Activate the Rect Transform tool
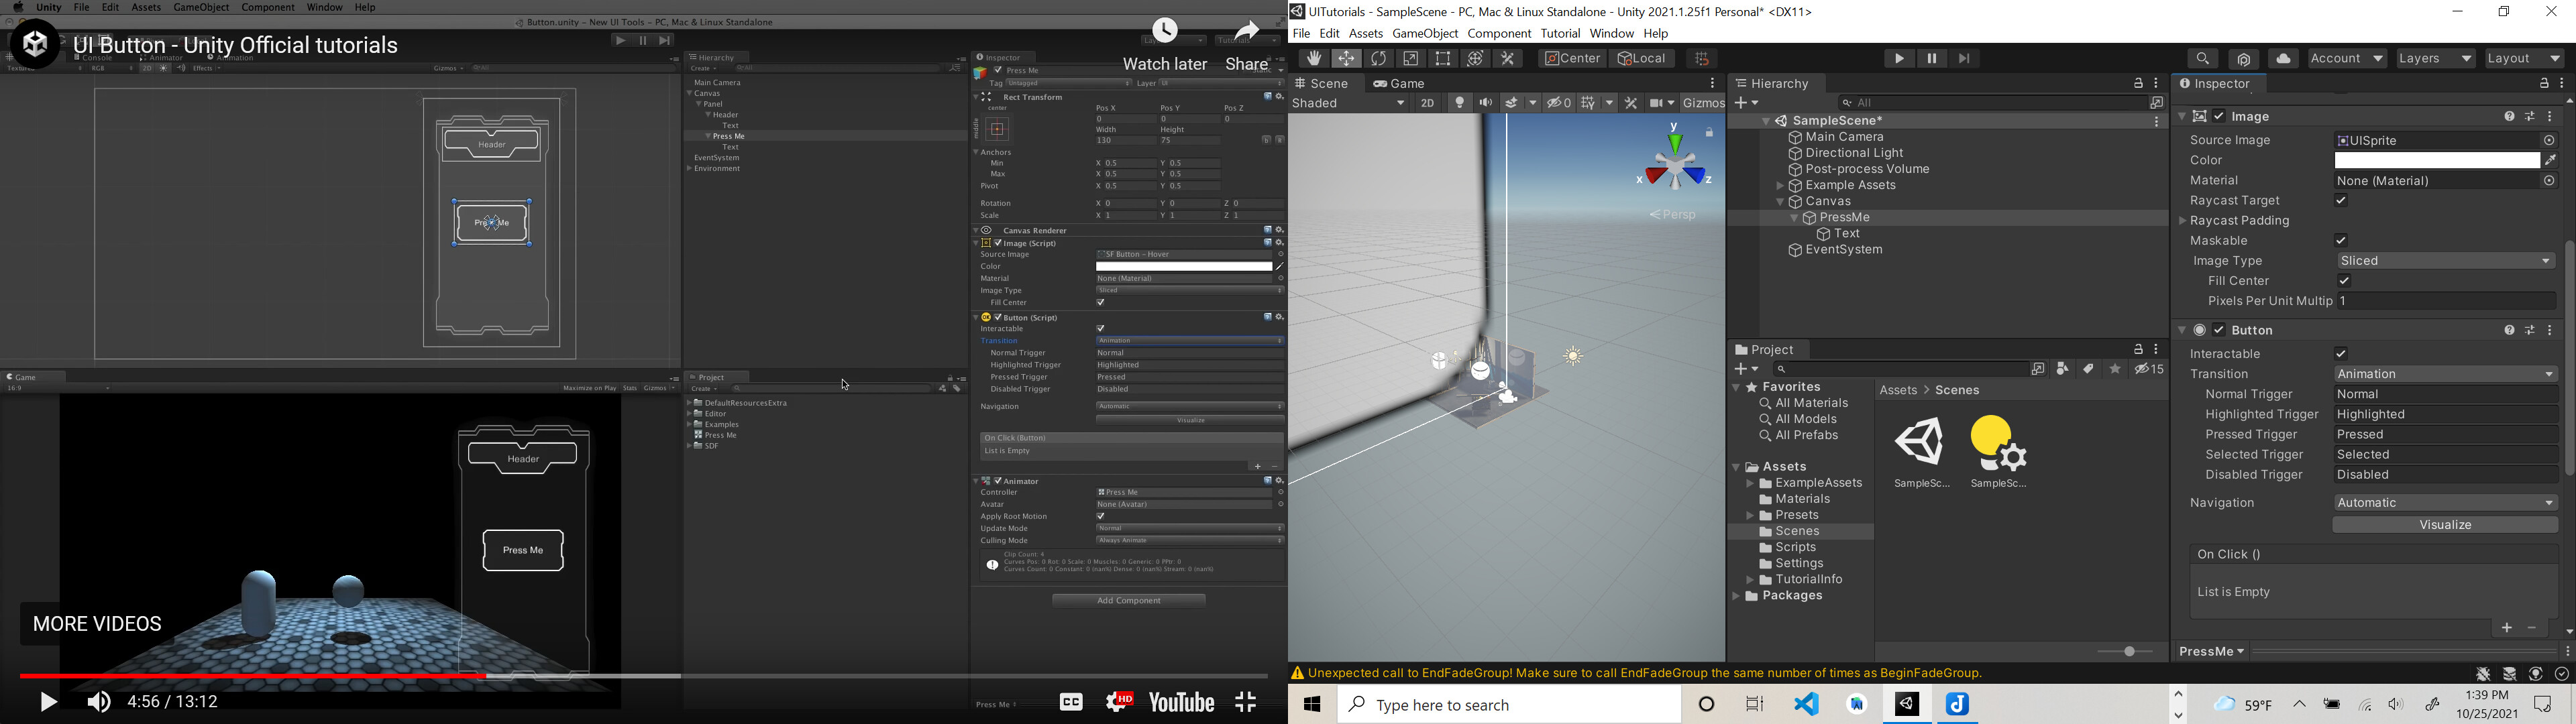This screenshot has width=2576, height=724. pos(1442,58)
